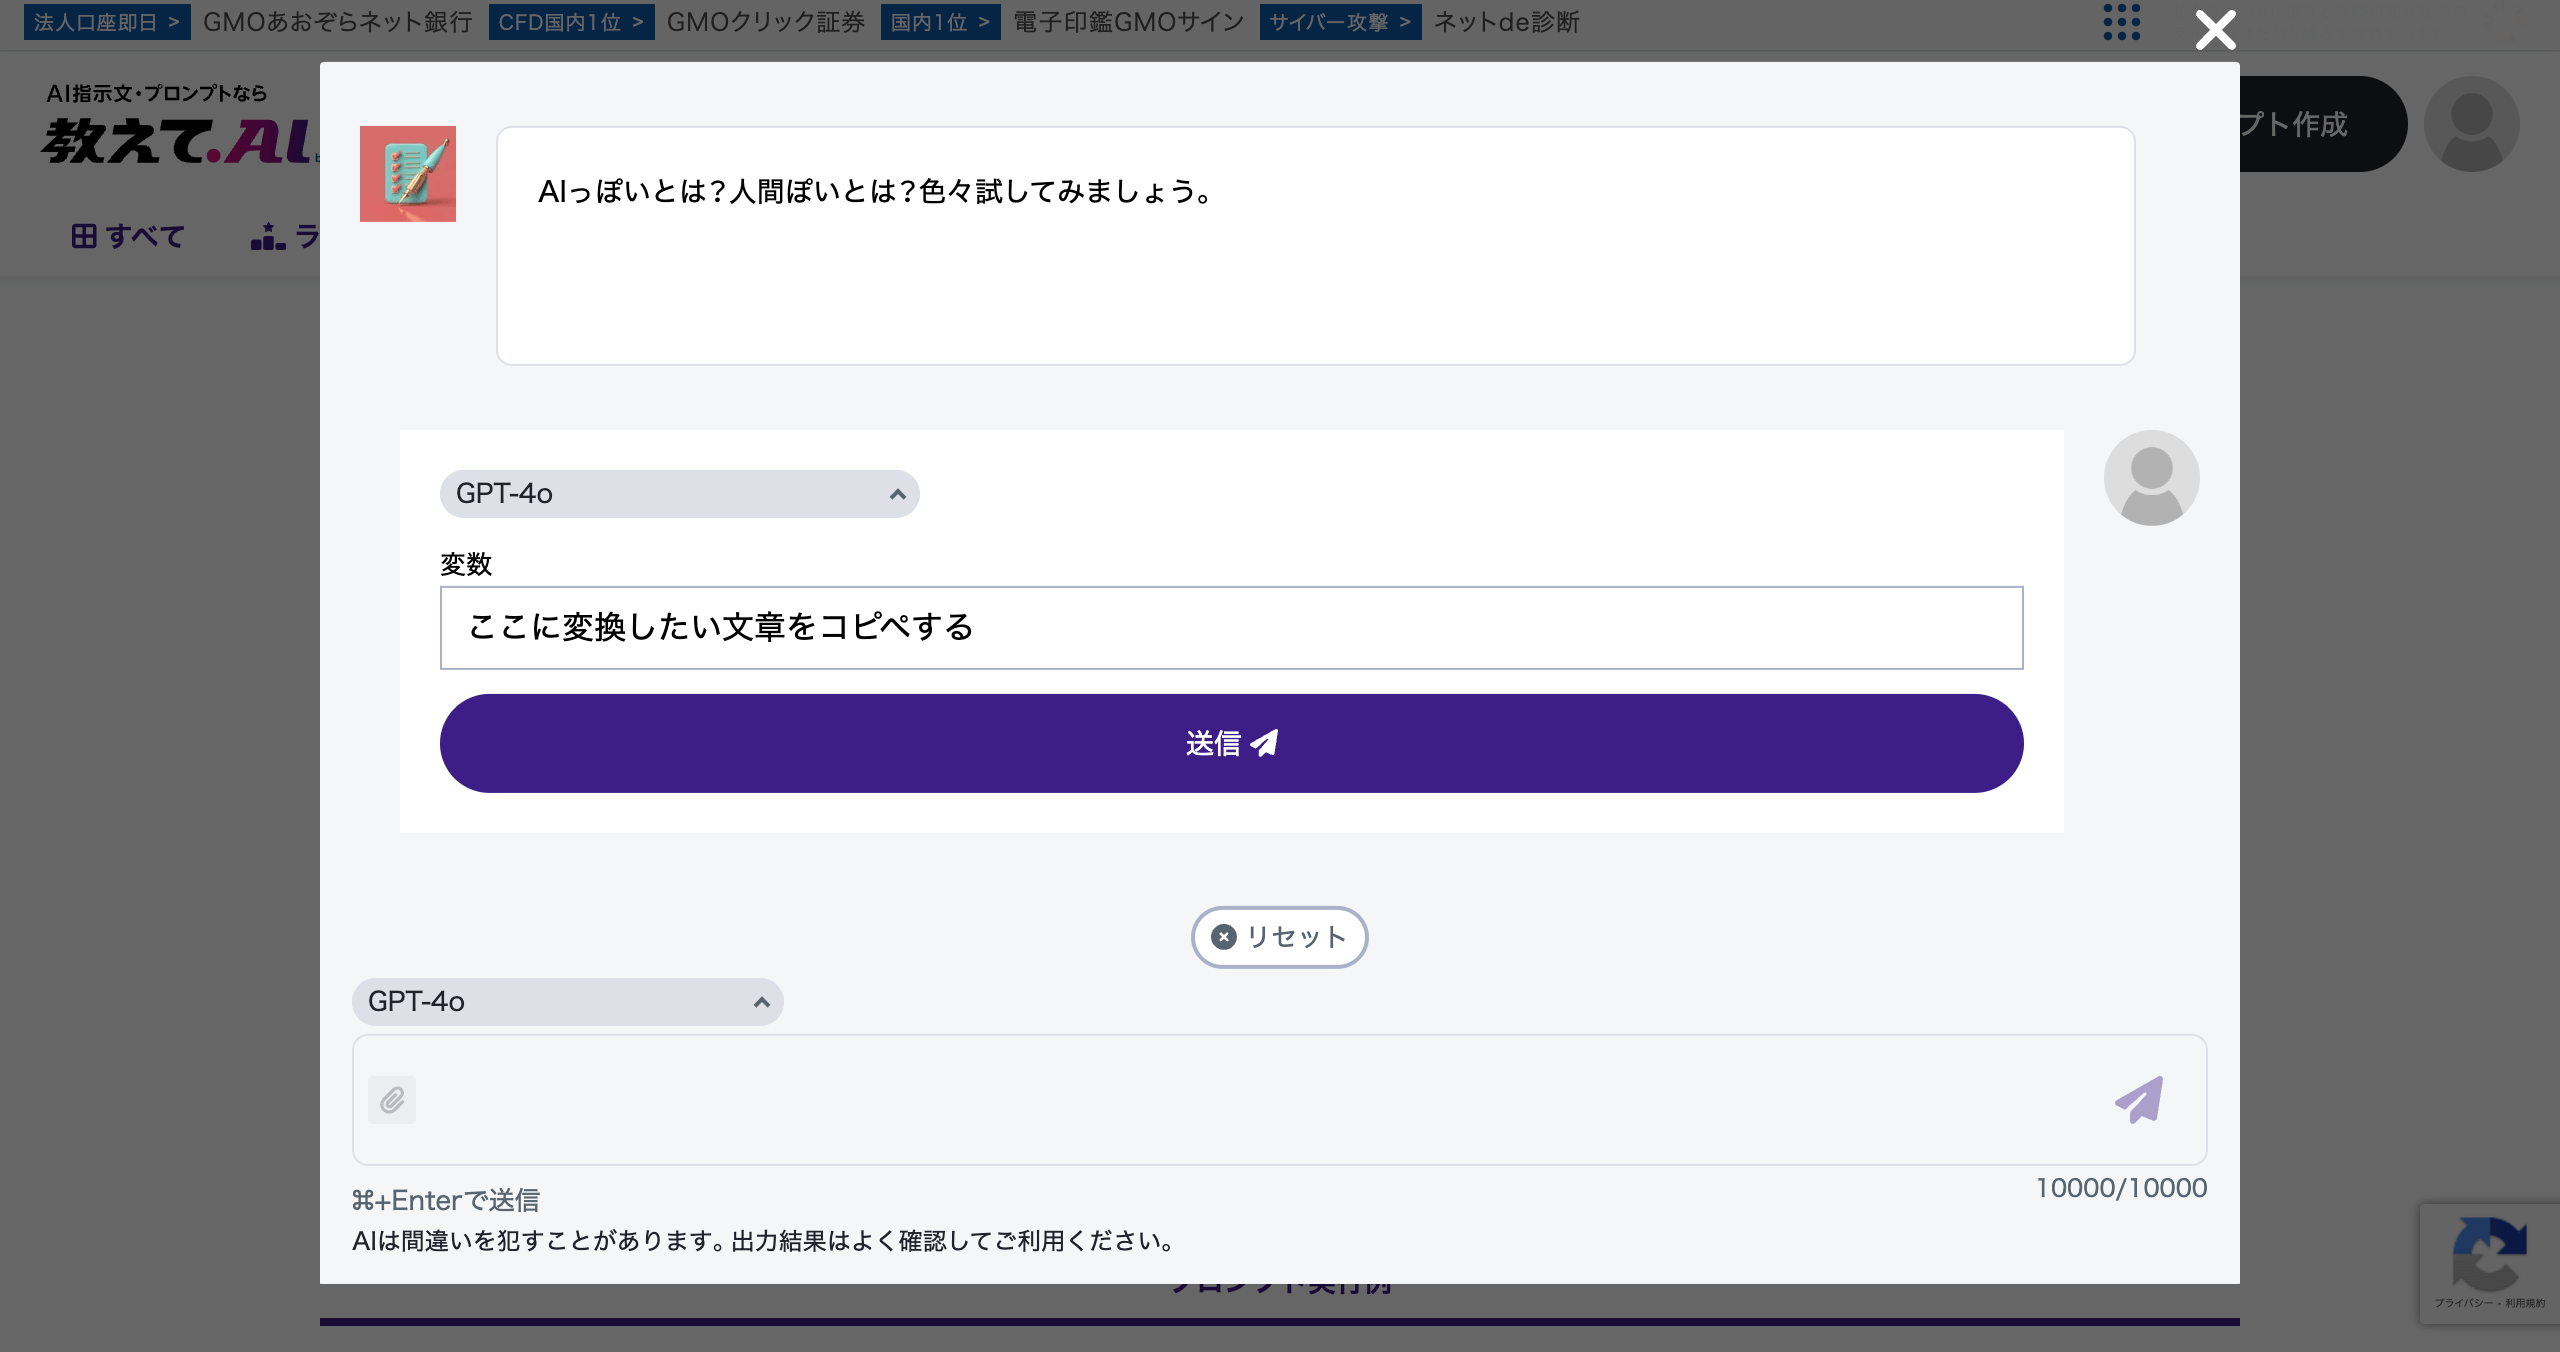The width and height of the screenshot is (2560, 1352).
Task: Click the 国内1位 banner badge
Action: pyautogui.click(x=940, y=22)
